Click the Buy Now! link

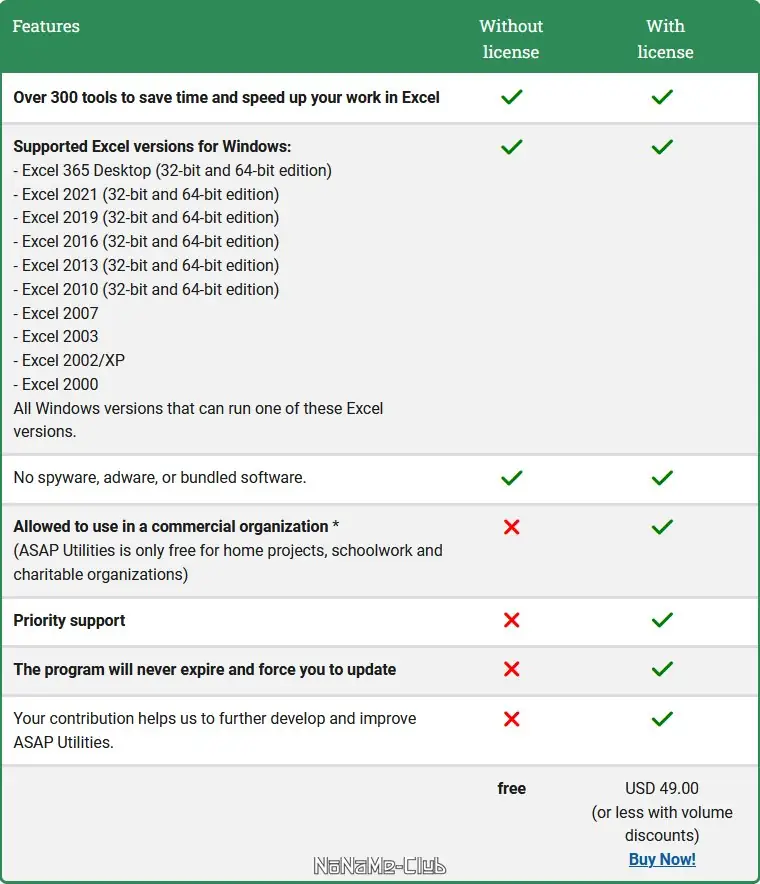point(662,859)
